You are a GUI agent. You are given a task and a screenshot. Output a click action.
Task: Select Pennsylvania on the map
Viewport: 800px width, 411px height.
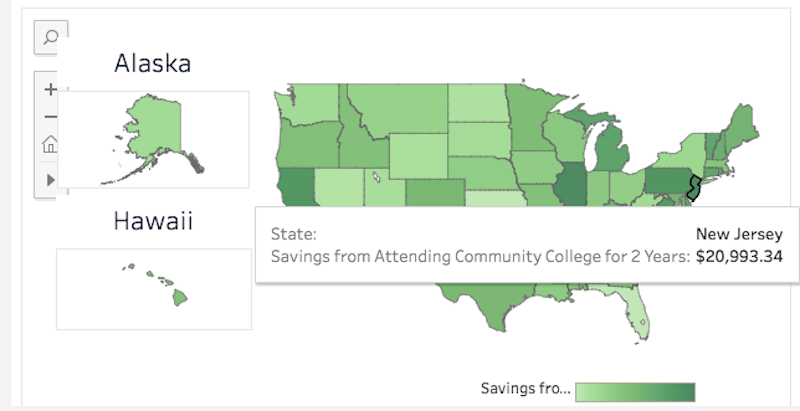tap(667, 181)
